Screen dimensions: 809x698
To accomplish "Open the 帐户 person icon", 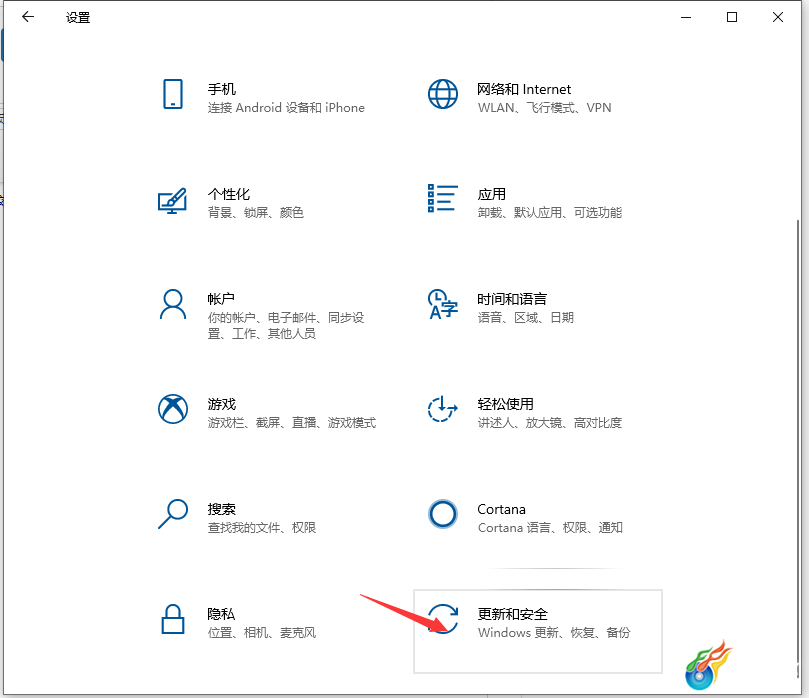I will point(173,304).
